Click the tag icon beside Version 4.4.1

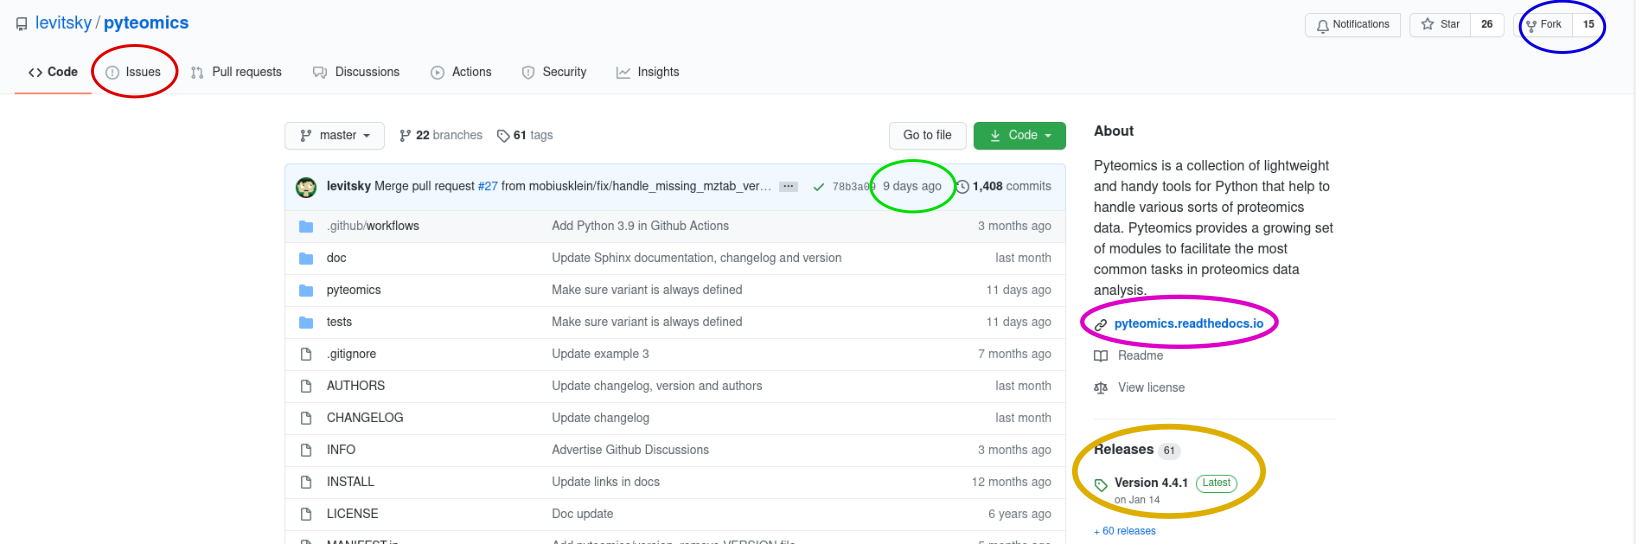tap(1101, 485)
